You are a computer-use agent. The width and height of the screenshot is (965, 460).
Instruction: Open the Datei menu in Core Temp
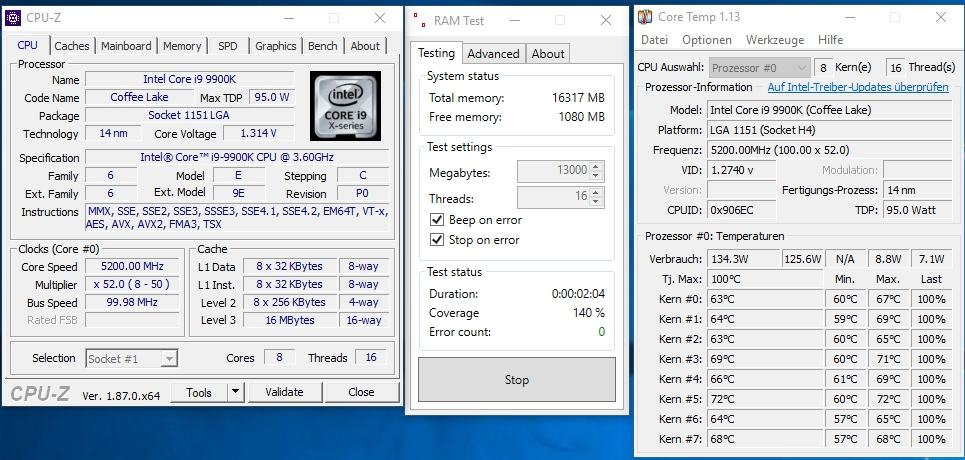tap(654, 39)
